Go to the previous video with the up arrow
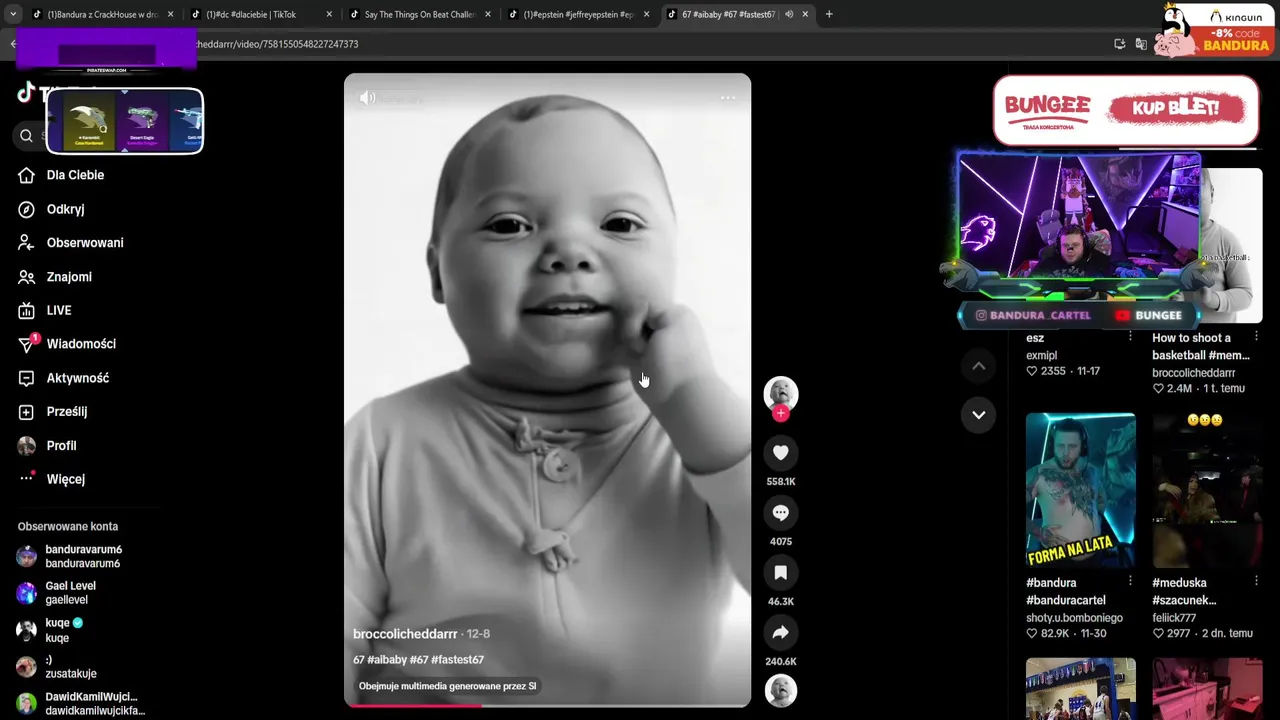Image resolution: width=1280 pixels, height=720 pixels. click(x=979, y=366)
